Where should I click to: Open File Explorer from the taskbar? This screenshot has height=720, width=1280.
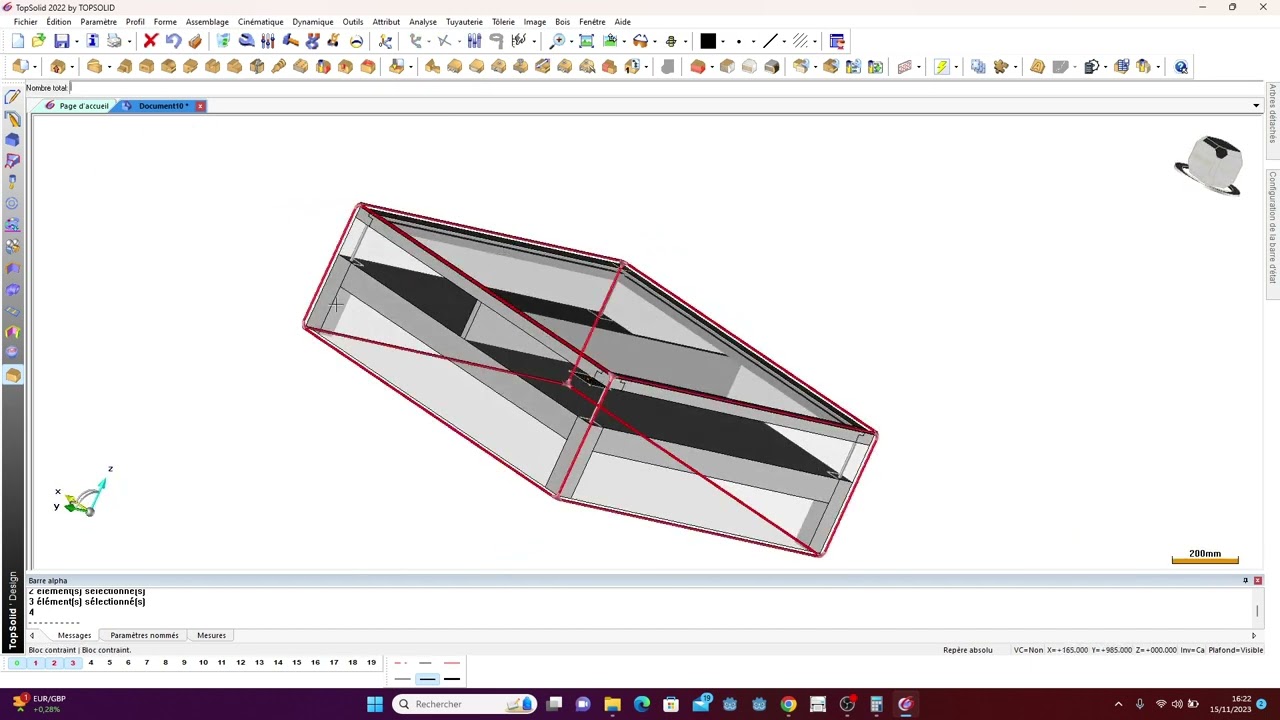click(x=612, y=704)
